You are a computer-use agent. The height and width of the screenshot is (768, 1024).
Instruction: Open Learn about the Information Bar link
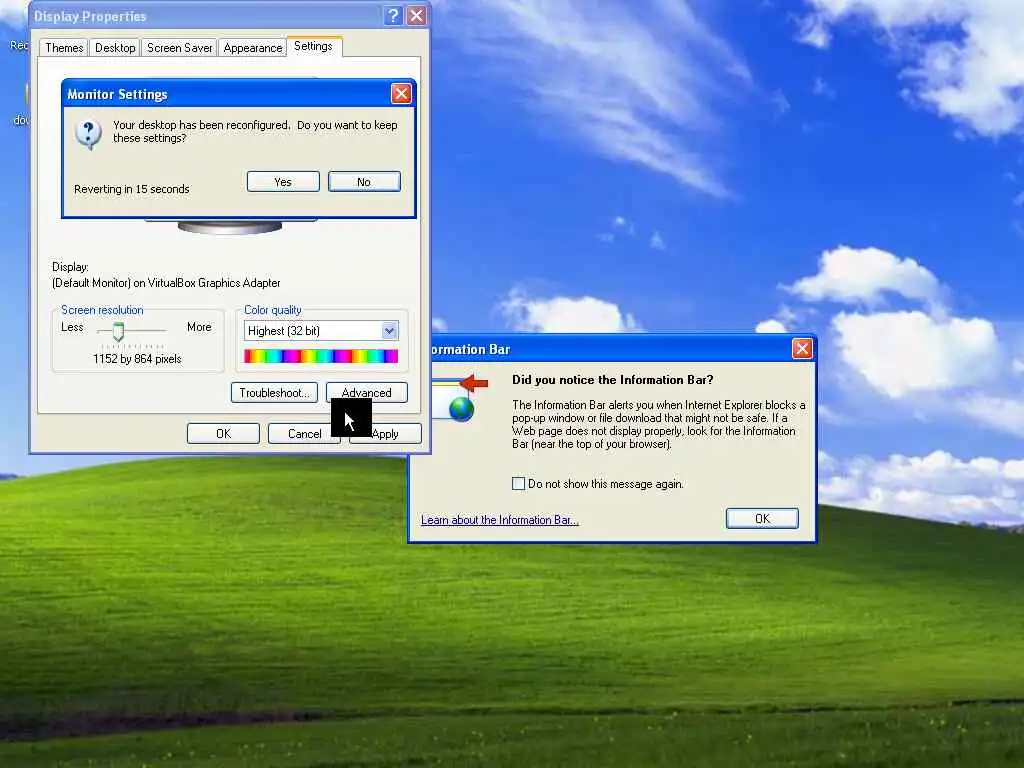(500, 520)
